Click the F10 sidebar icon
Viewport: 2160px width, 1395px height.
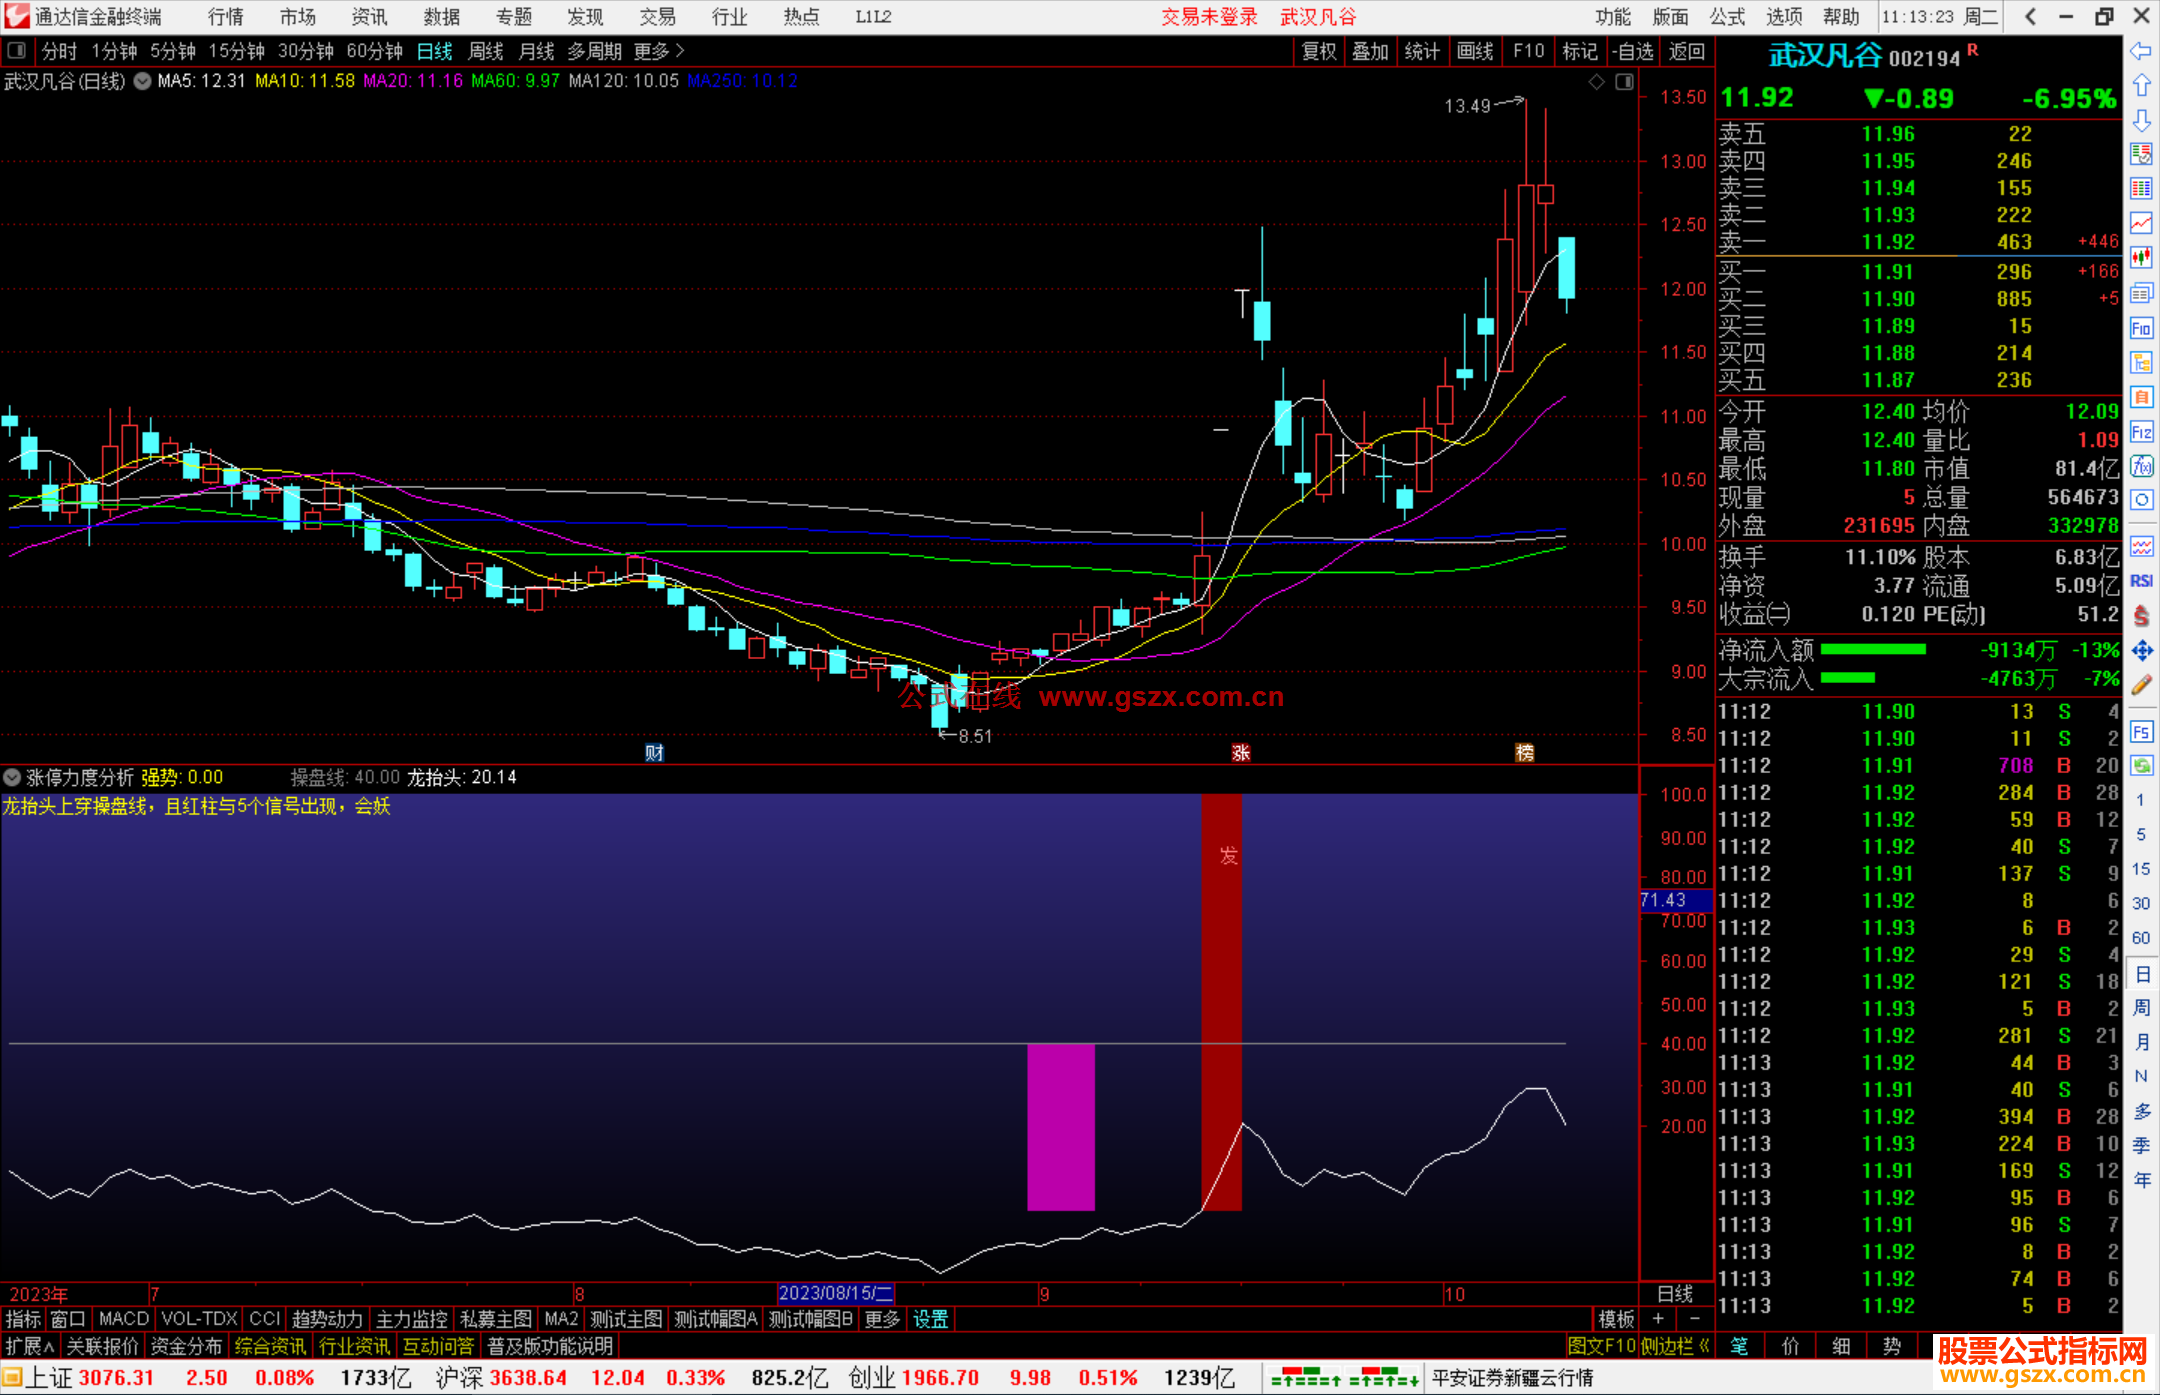(x=2141, y=328)
